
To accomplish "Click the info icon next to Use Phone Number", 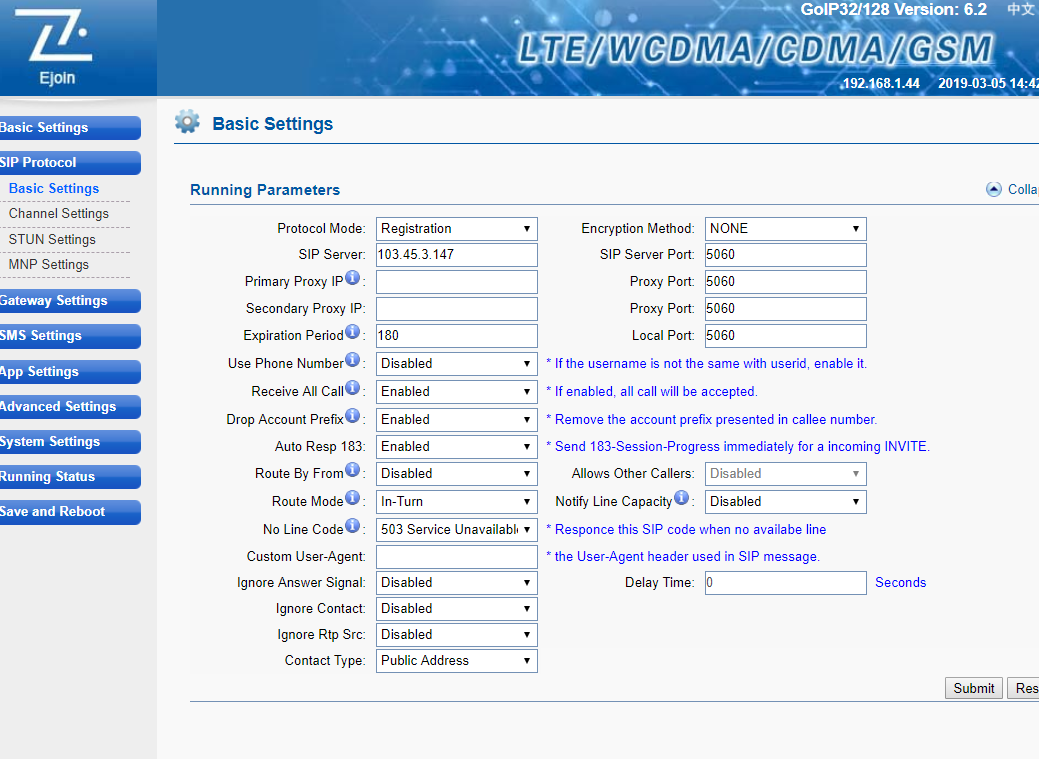I will [x=353, y=361].
